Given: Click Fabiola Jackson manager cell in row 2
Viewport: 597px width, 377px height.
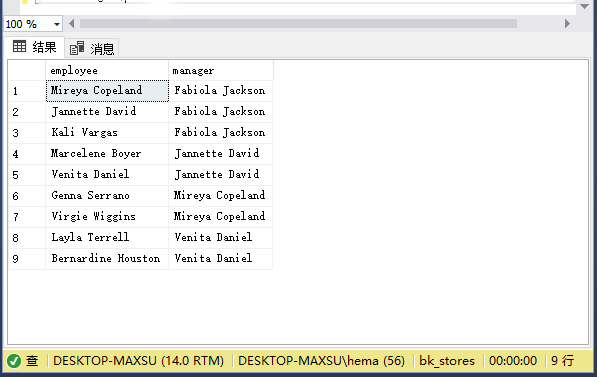Looking at the screenshot, I should point(220,112).
